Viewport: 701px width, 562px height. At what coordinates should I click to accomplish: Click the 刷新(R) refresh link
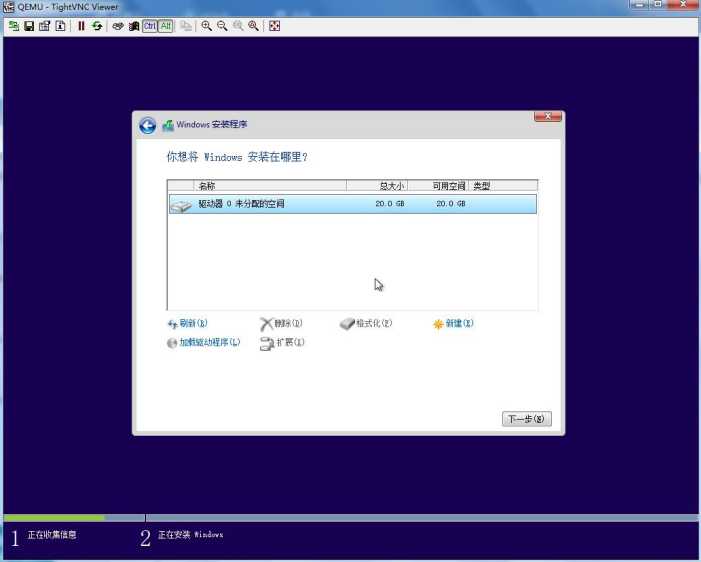pos(188,323)
